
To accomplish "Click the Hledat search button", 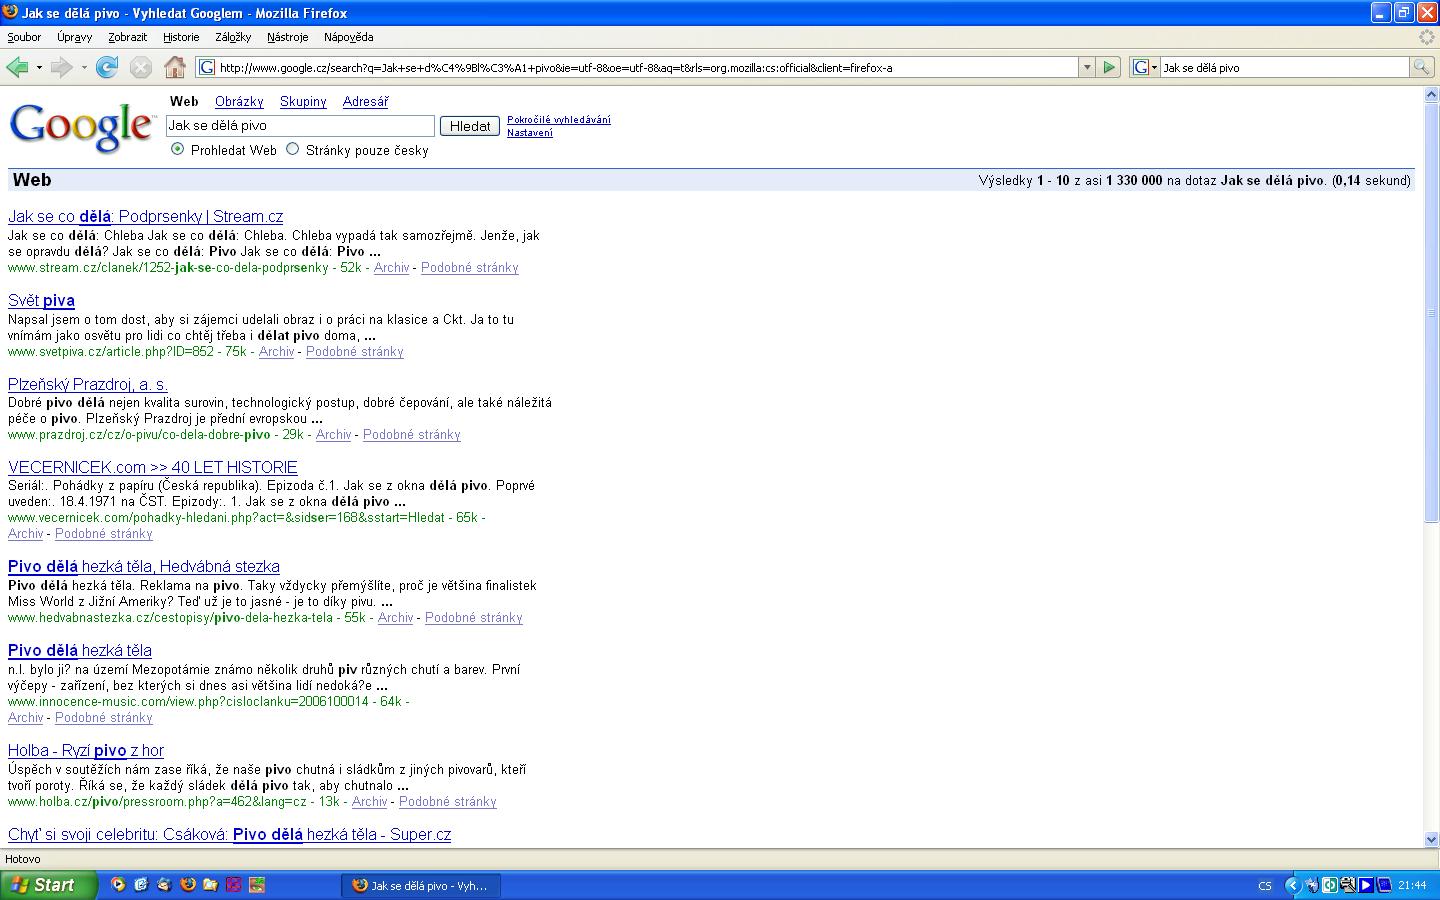I will pos(469,126).
